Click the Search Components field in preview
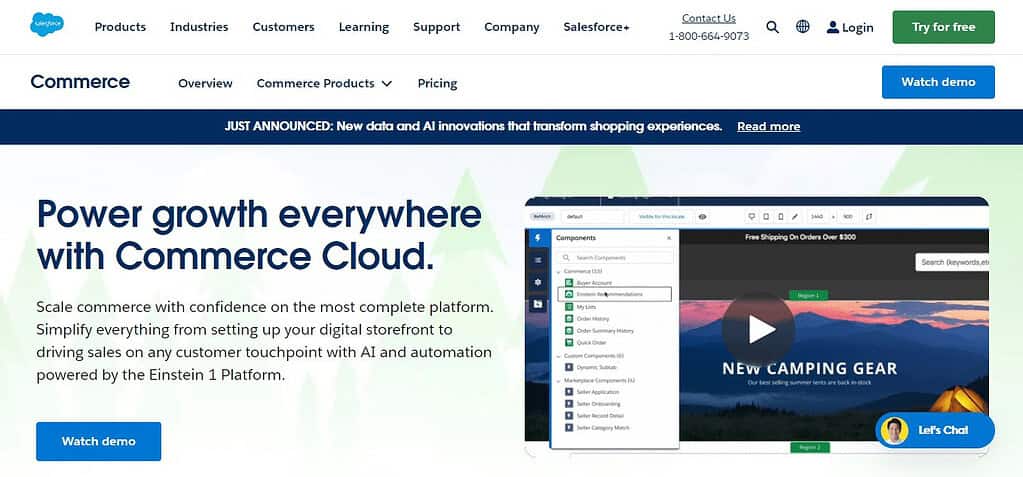This screenshot has height=477, width=1023. coord(615,258)
